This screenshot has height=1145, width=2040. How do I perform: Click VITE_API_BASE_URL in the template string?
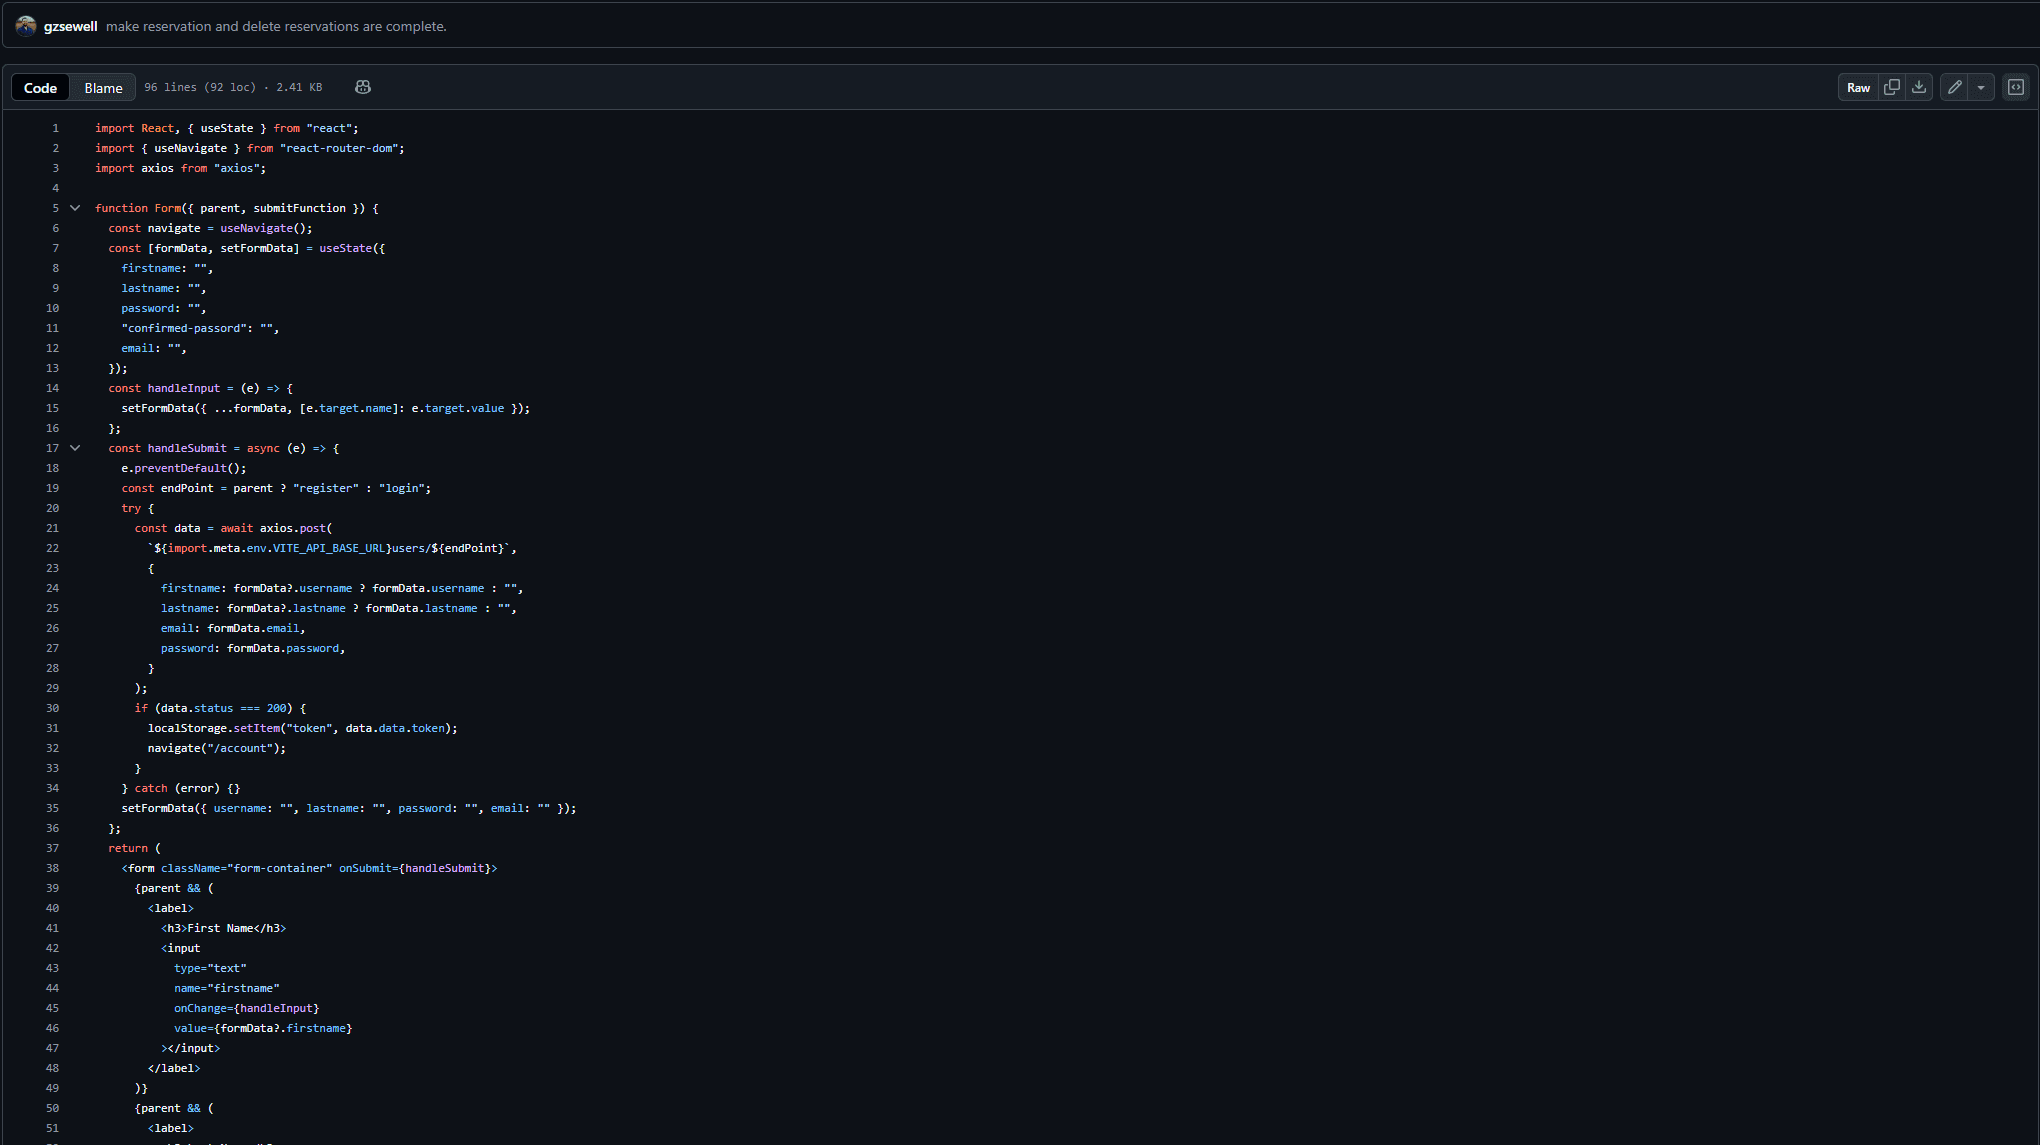tap(329, 548)
